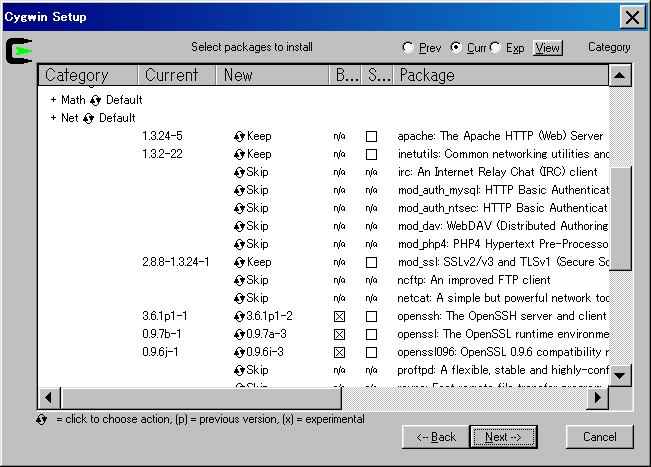Click the cycle icon beside openssl version 0.9.7a-3

(x=239, y=335)
